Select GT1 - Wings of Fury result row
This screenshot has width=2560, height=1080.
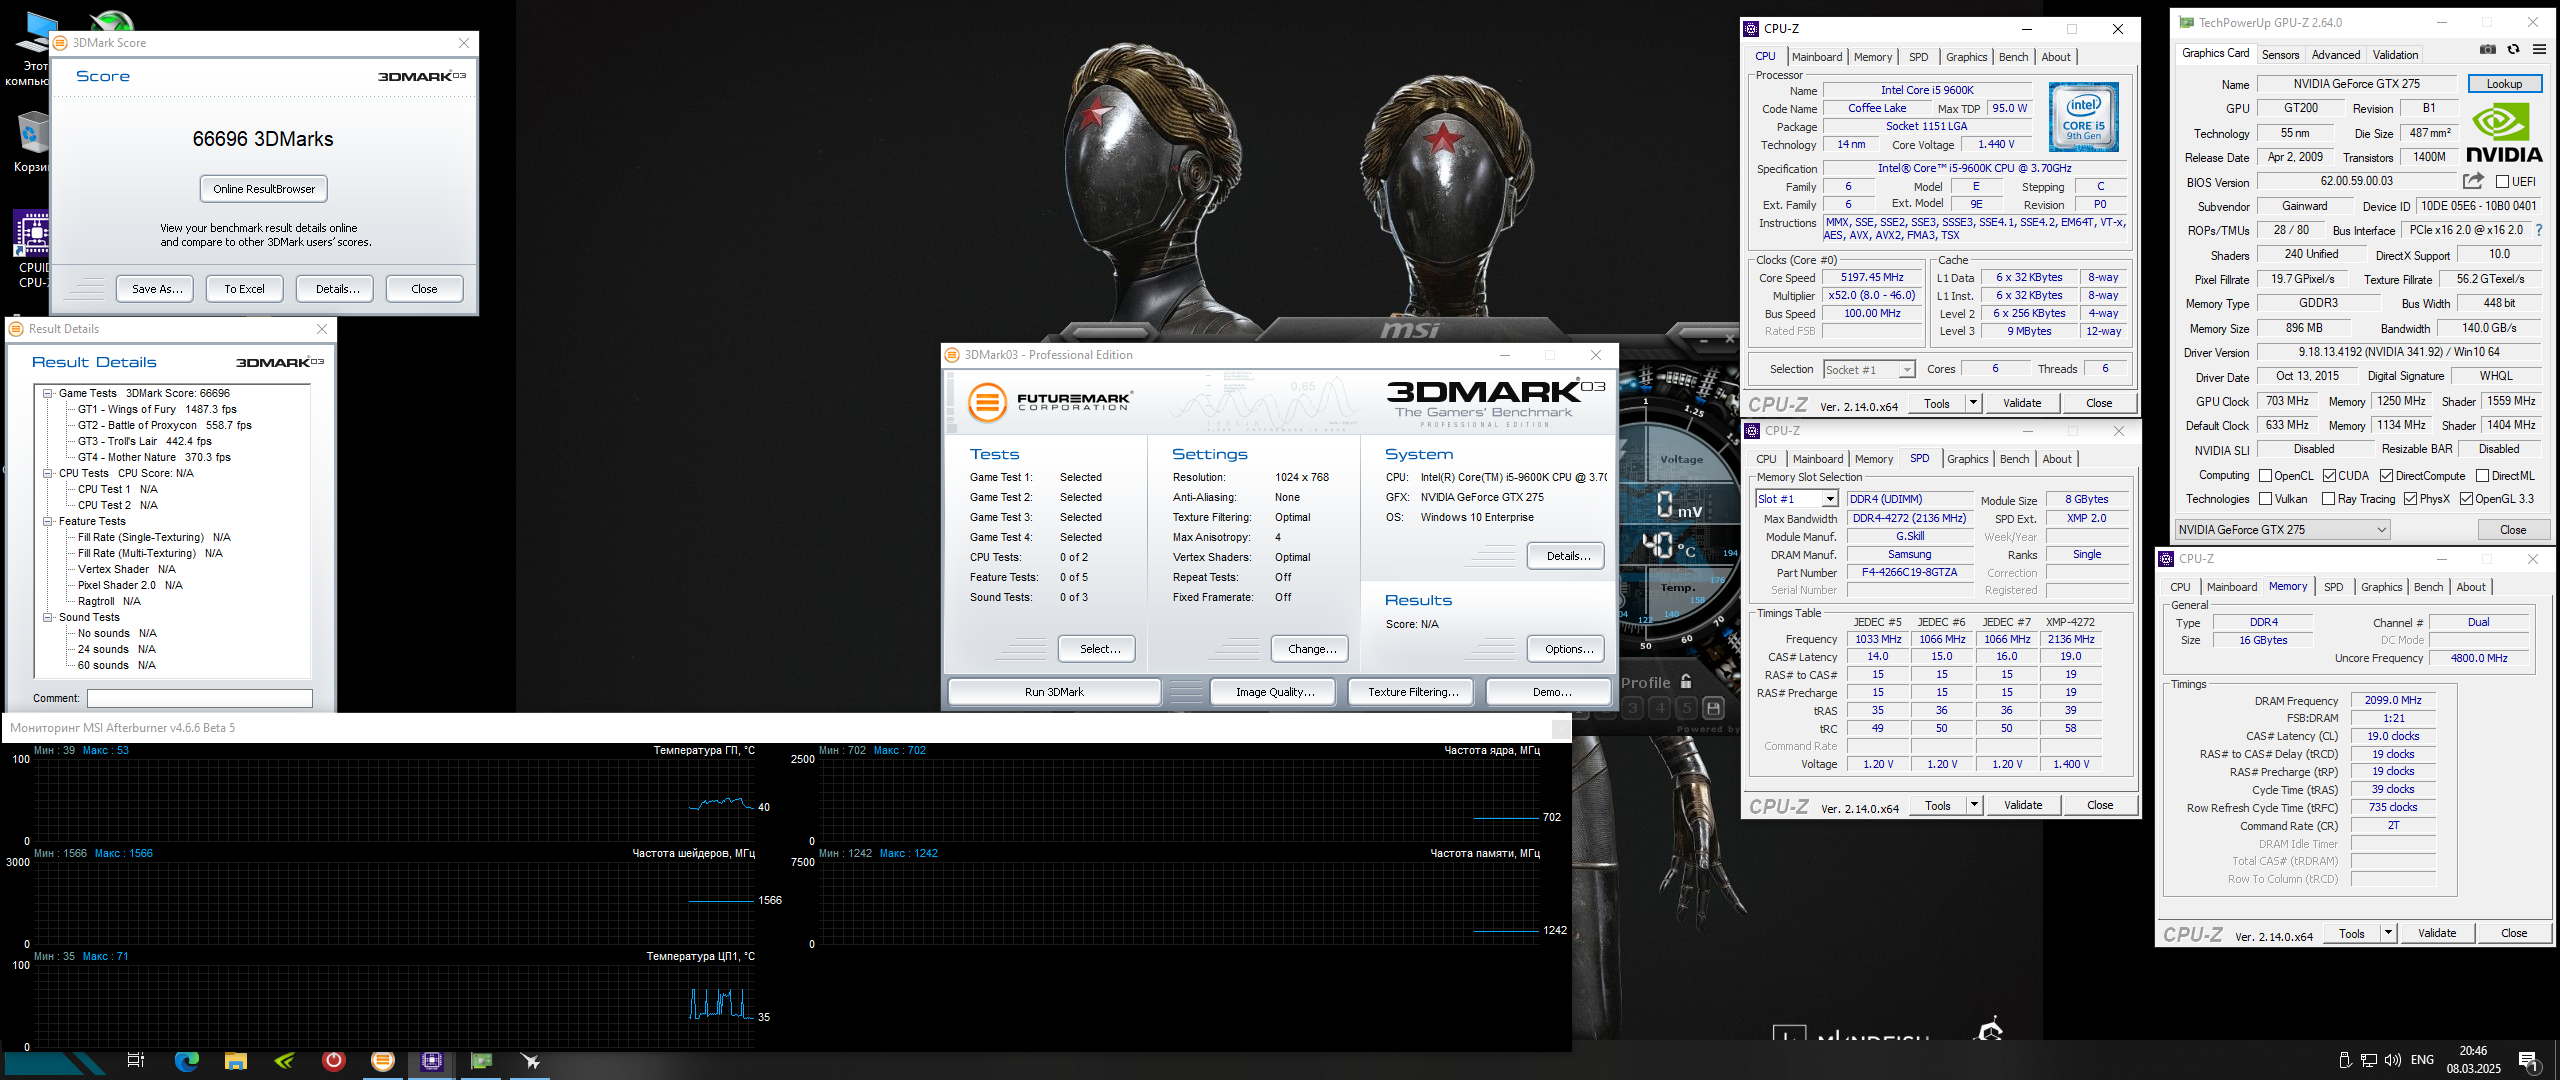(x=157, y=409)
